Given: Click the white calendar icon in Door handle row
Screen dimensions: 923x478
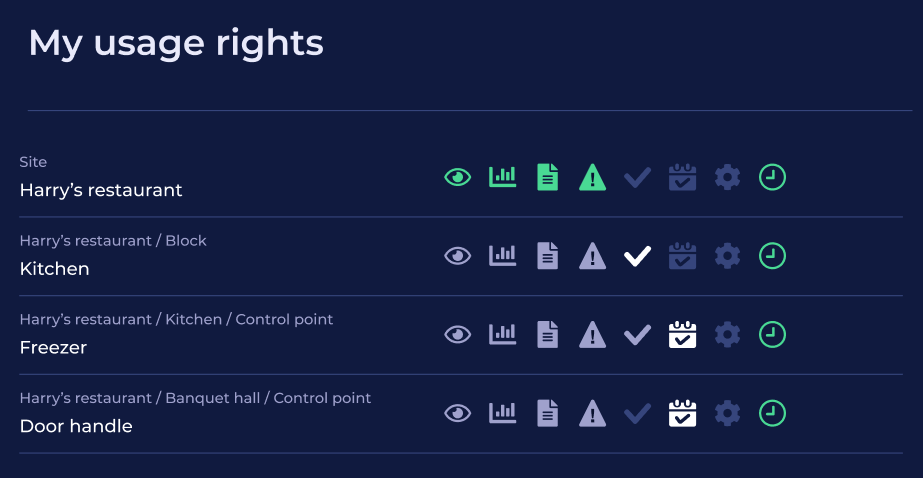Looking at the screenshot, I should point(682,412).
